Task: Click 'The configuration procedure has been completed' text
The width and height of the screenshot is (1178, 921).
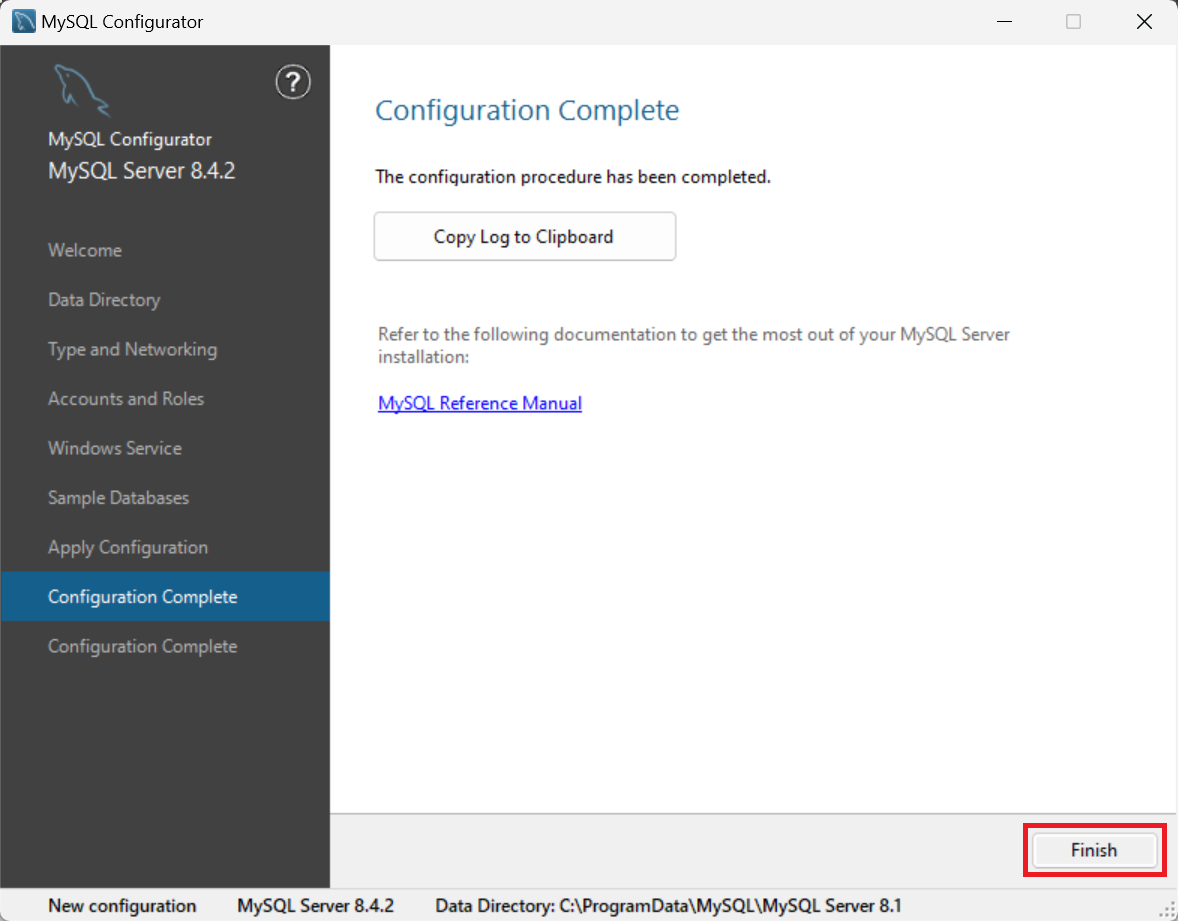Action: point(573,177)
